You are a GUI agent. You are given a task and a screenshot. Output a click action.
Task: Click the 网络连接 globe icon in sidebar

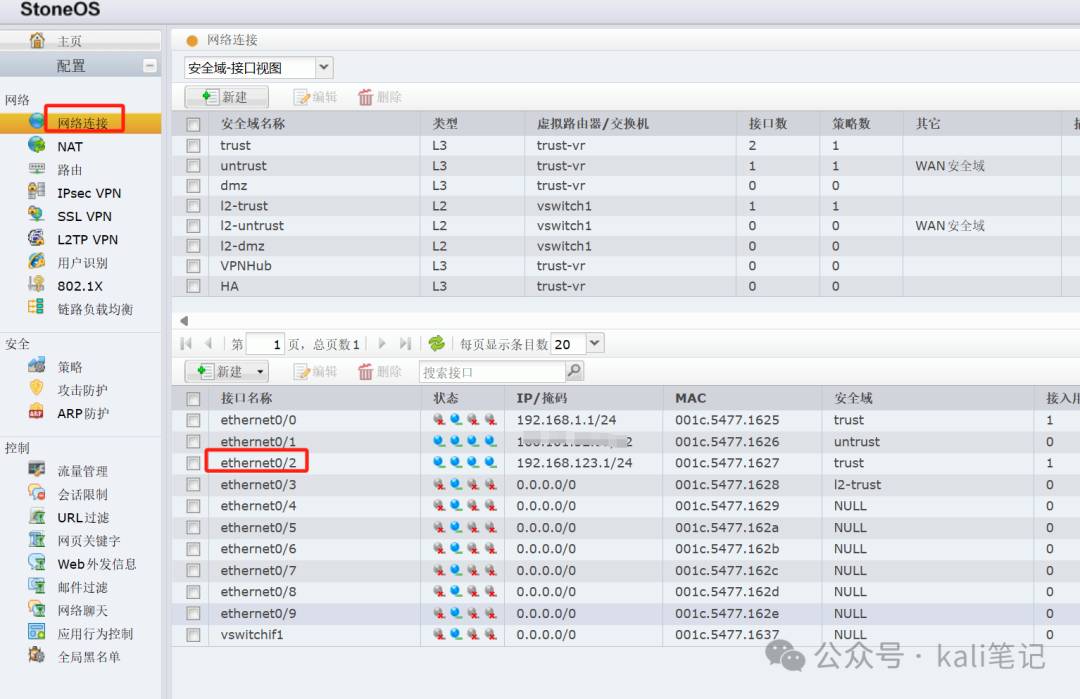(x=37, y=122)
